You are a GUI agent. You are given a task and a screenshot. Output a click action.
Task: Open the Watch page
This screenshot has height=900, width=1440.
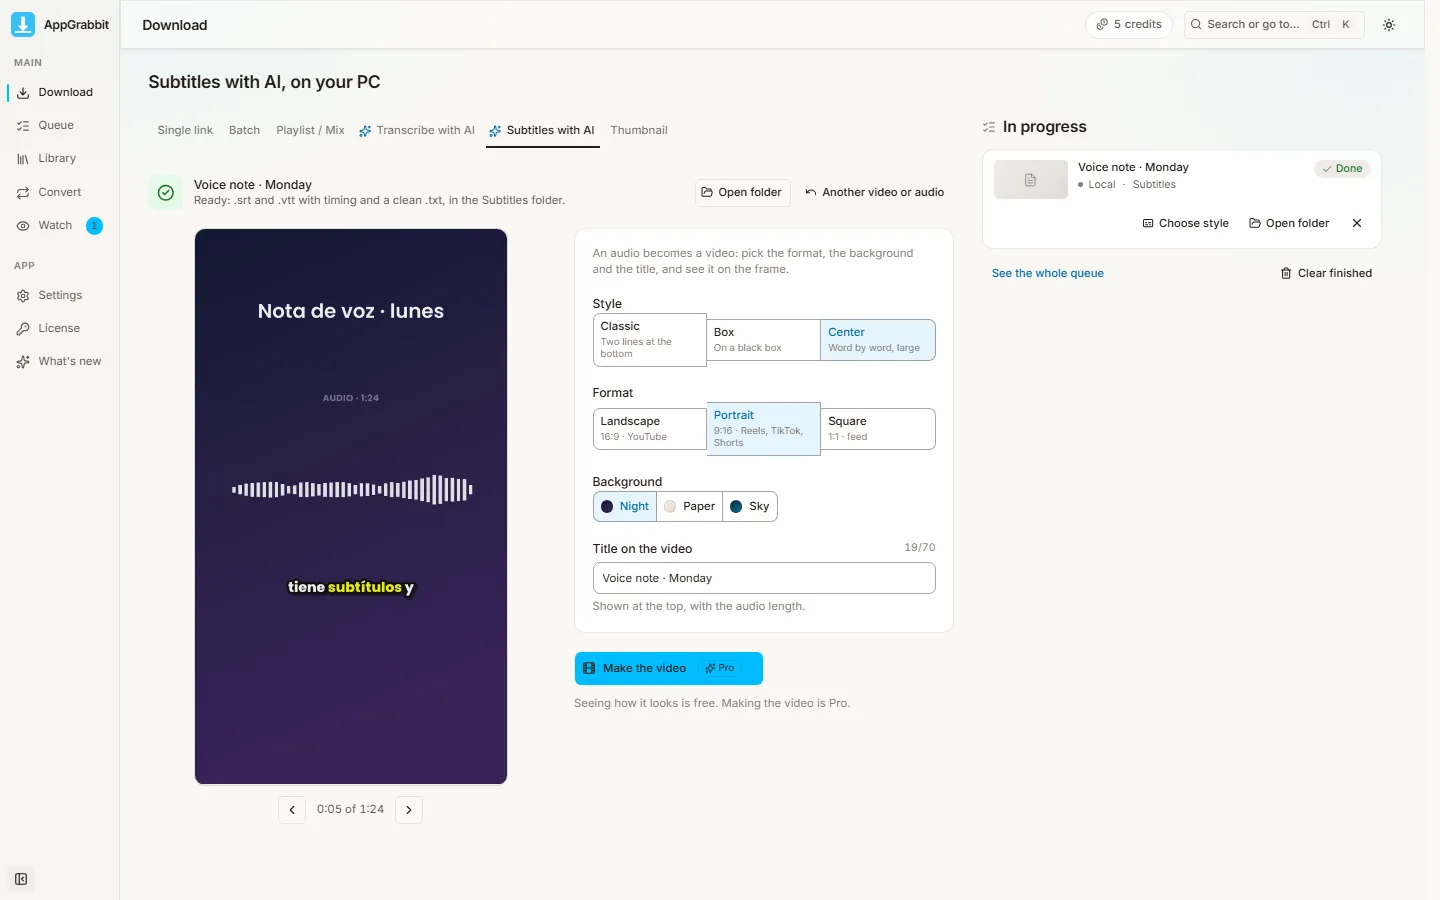60,225
